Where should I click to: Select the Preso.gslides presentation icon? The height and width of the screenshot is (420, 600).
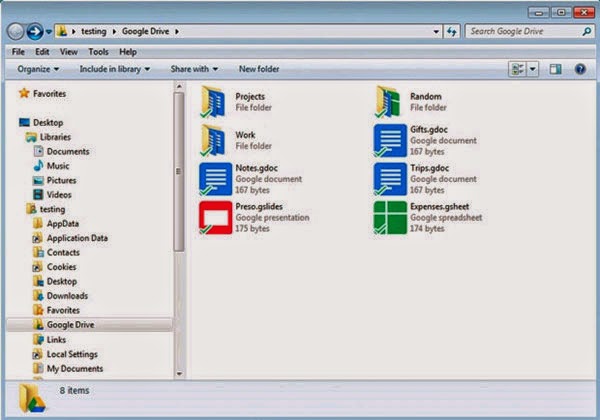[x=215, y=218]
